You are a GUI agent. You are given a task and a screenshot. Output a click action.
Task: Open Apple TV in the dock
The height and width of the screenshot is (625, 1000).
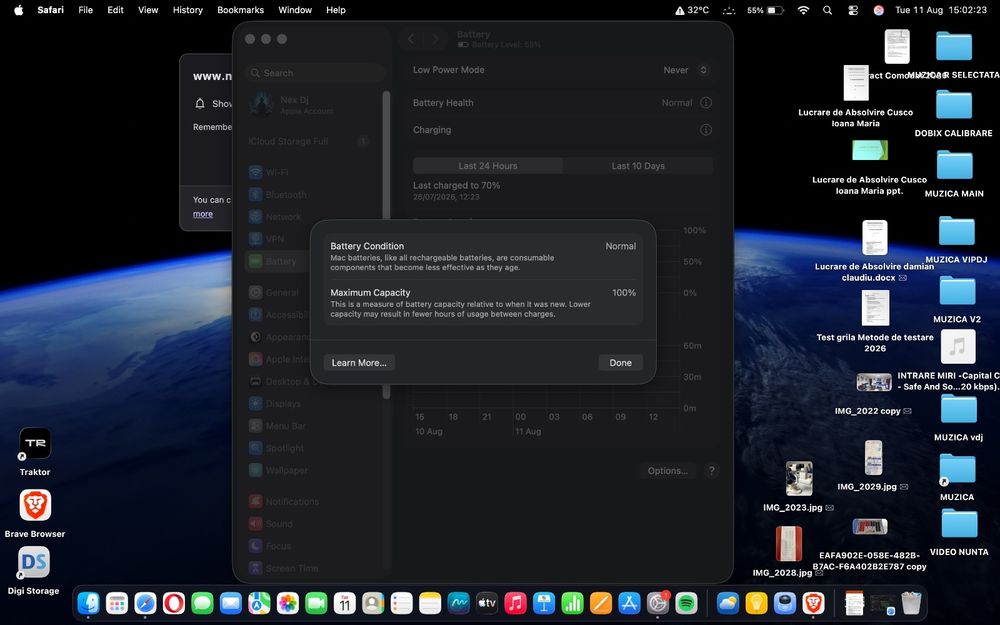(487, 603)
